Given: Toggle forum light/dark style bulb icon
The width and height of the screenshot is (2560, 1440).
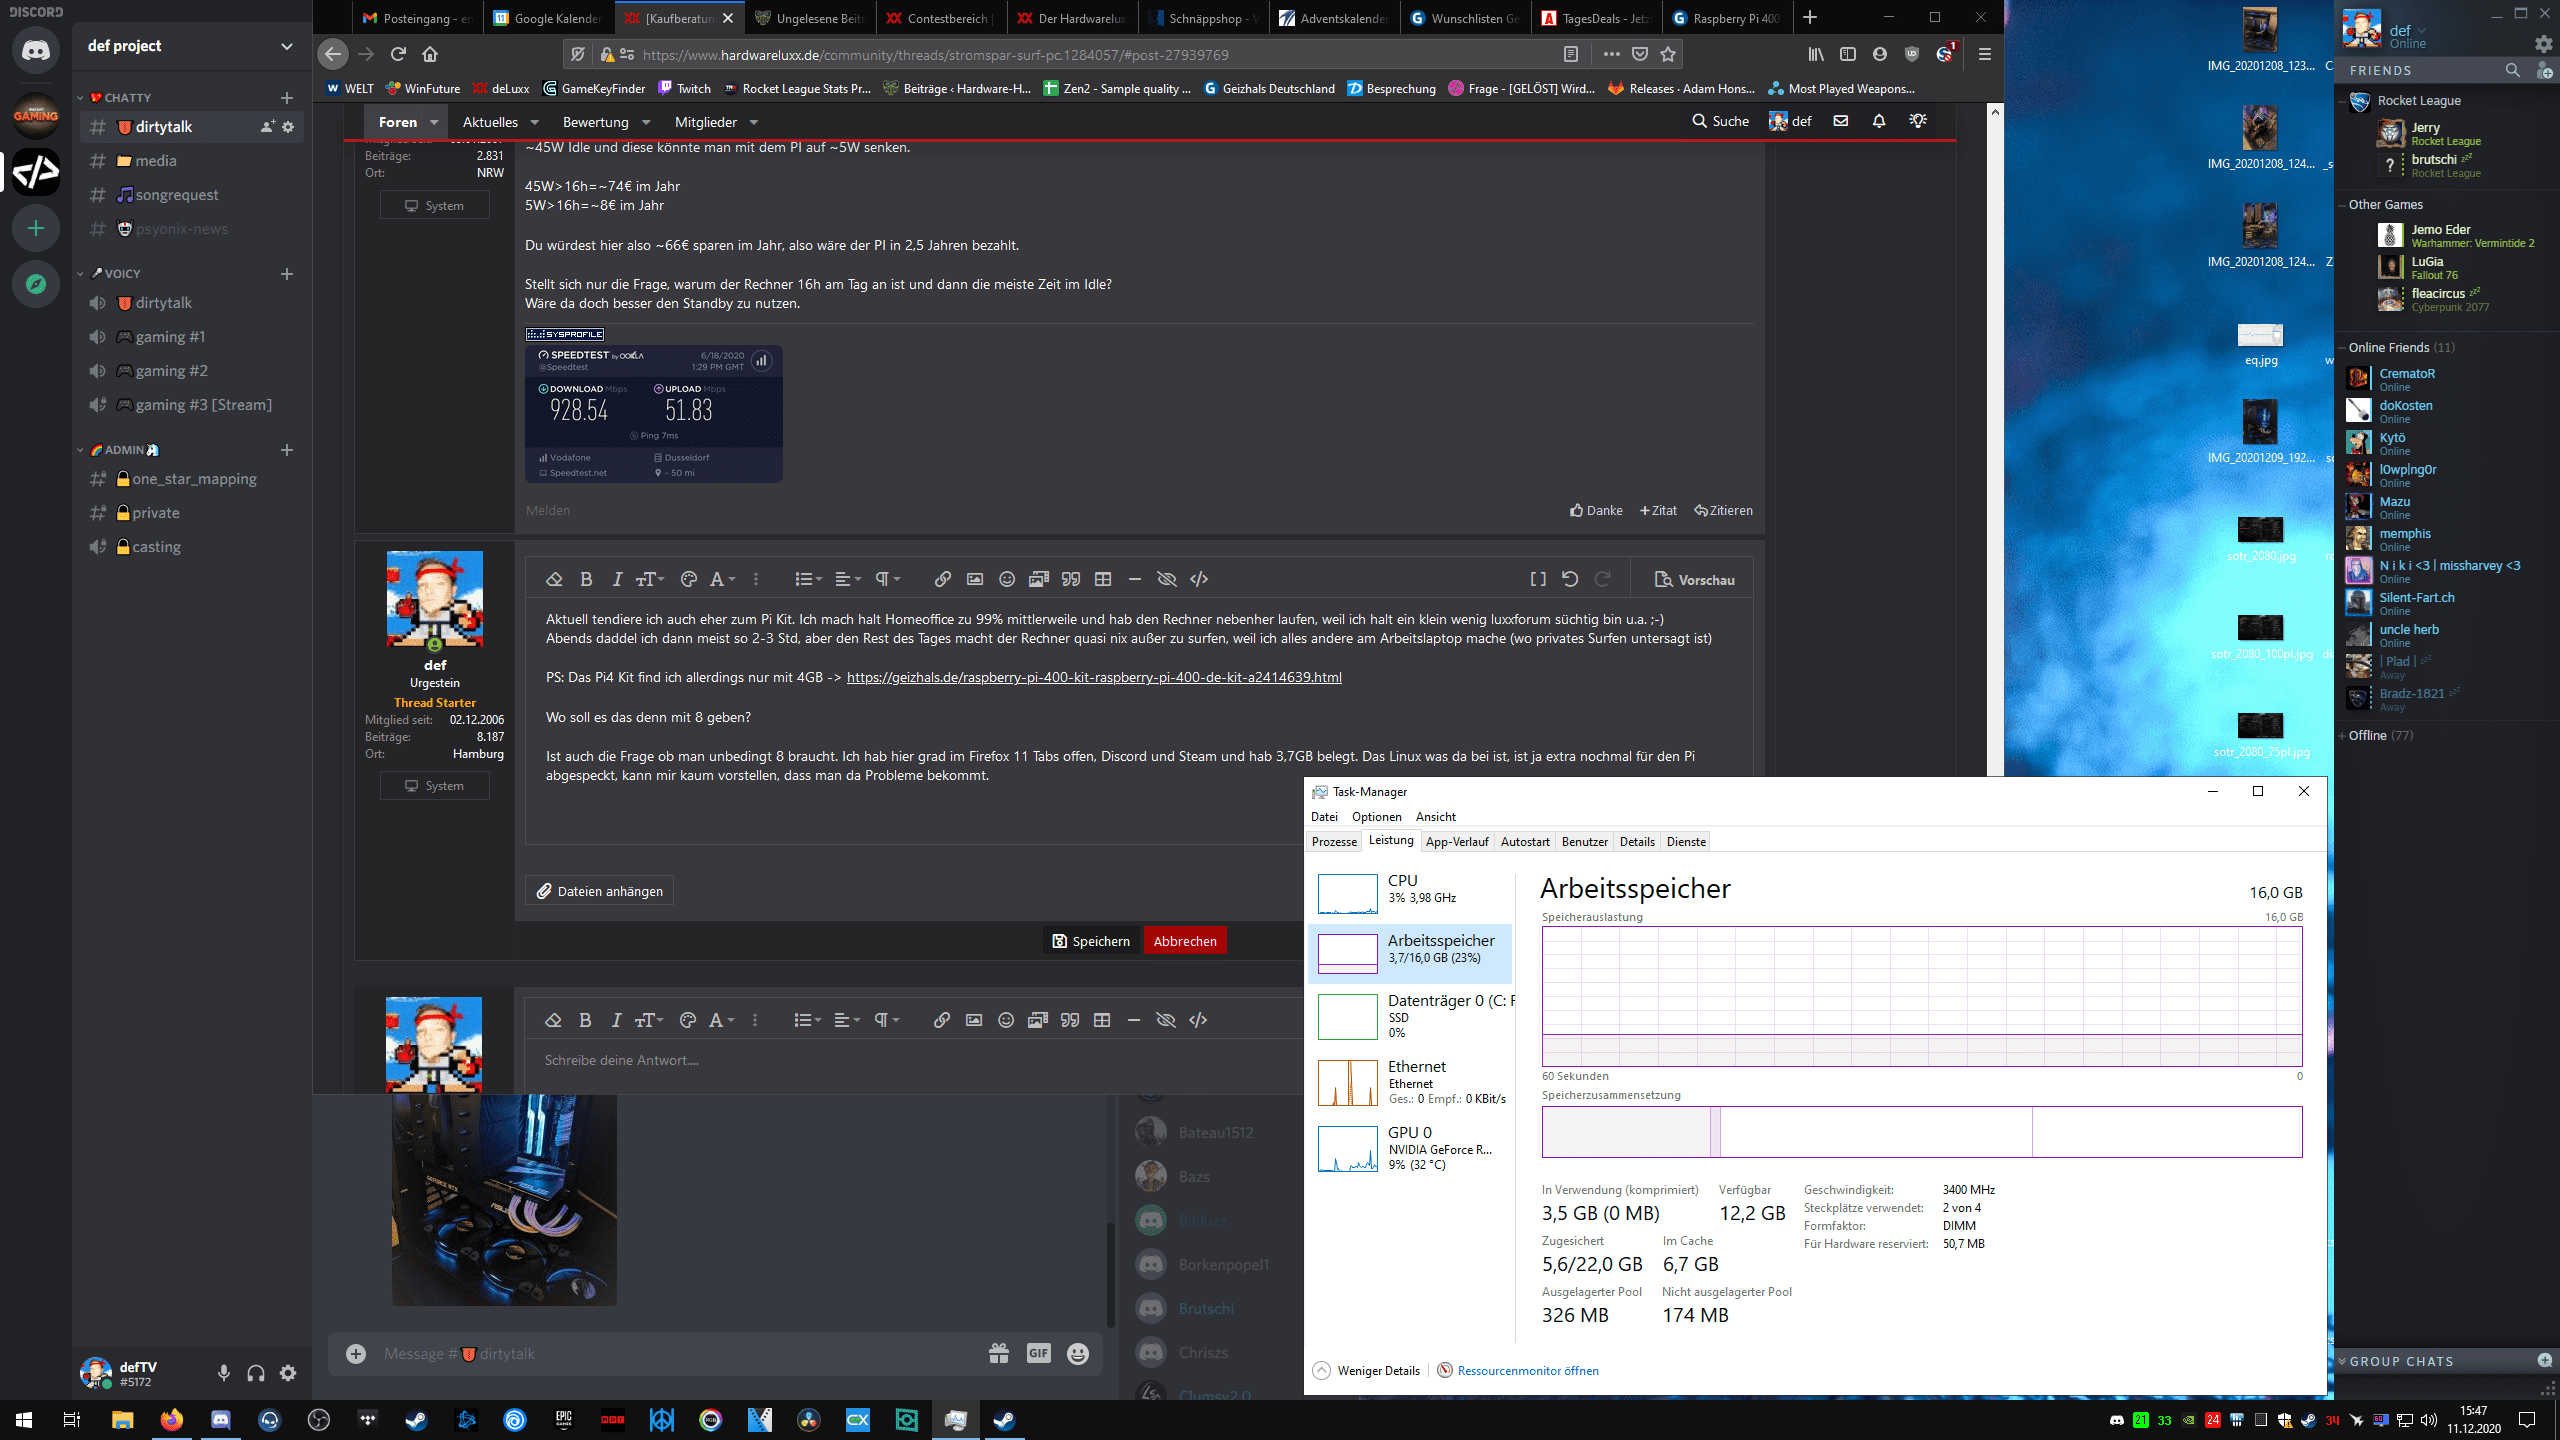Looking at the screenshot, I should pyautogui.click(x=1918, y=121).
